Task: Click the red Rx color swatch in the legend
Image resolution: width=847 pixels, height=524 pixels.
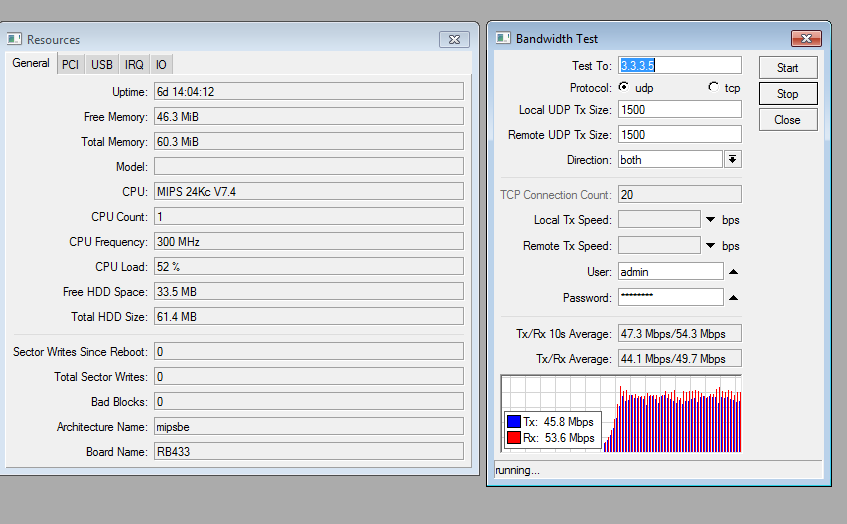Action: [x=514, y=438]
